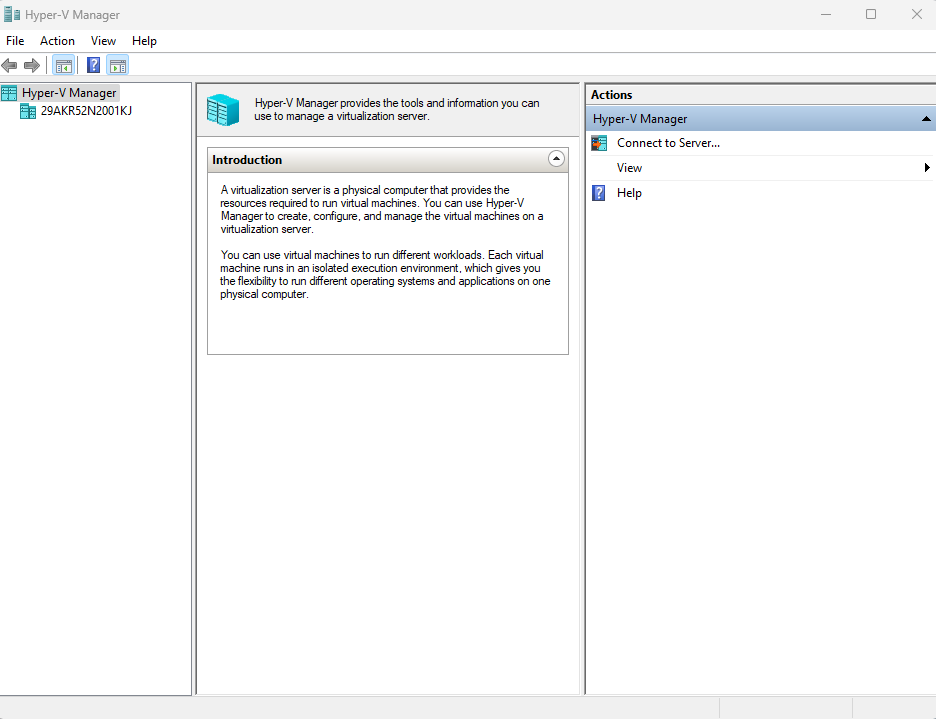
Task: Collapse the Introduction section
Action: pos(556,159)
